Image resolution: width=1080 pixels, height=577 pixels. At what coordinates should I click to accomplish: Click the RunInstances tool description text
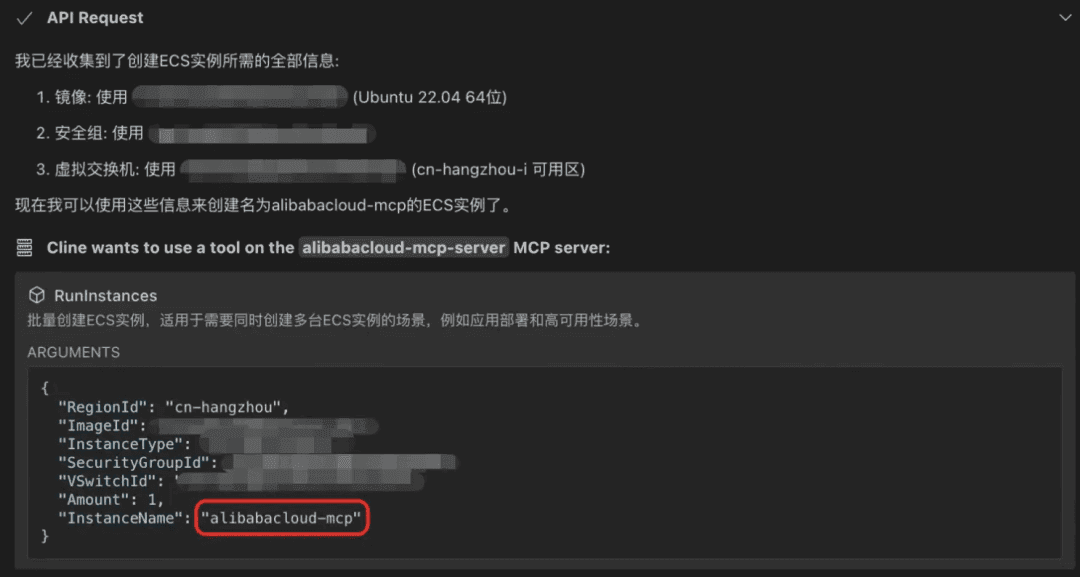click(x=336, y=321)
